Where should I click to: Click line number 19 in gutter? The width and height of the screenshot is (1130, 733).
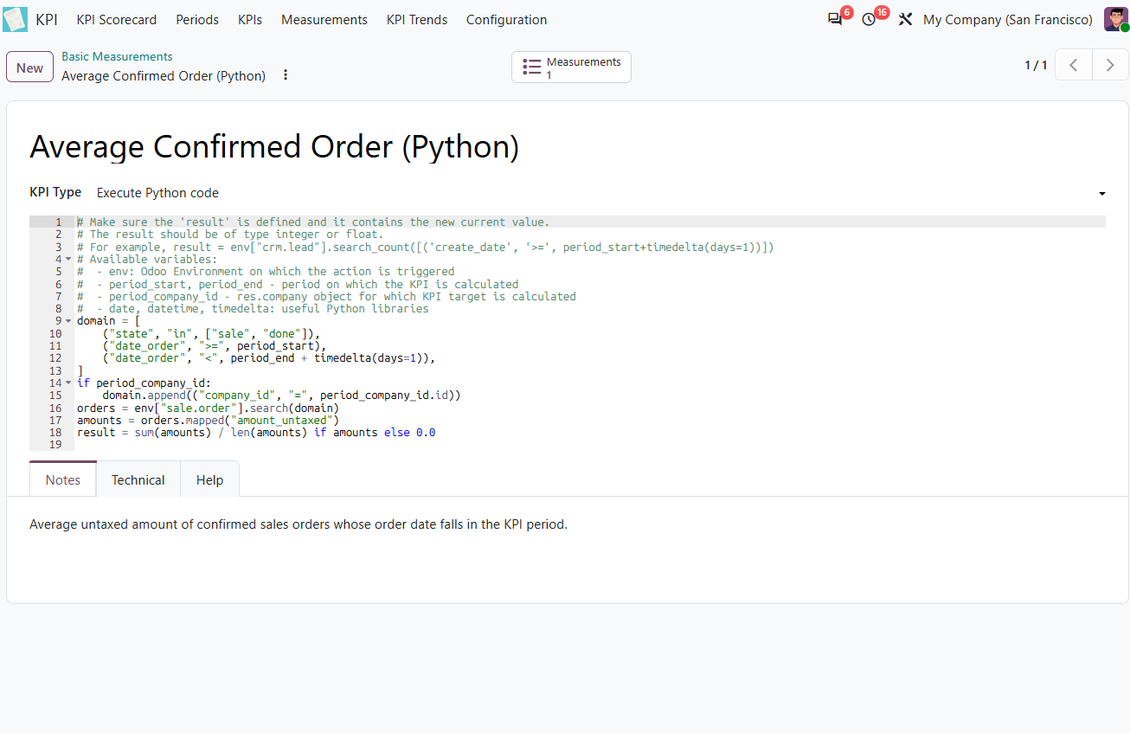click(55, 445)
